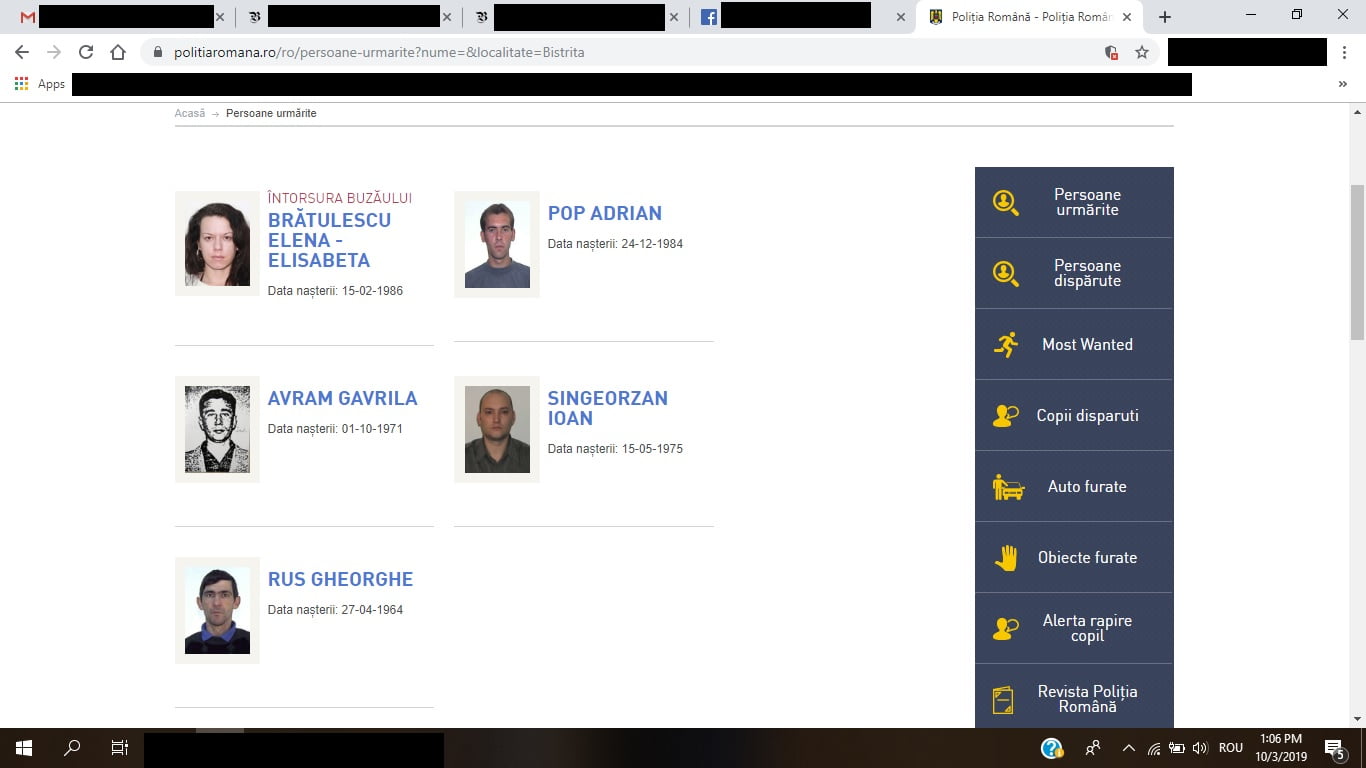Viewport: 1366px width, 768px height.
Task: Close the Poliția Română tab
Action: tap(1127, 17)
